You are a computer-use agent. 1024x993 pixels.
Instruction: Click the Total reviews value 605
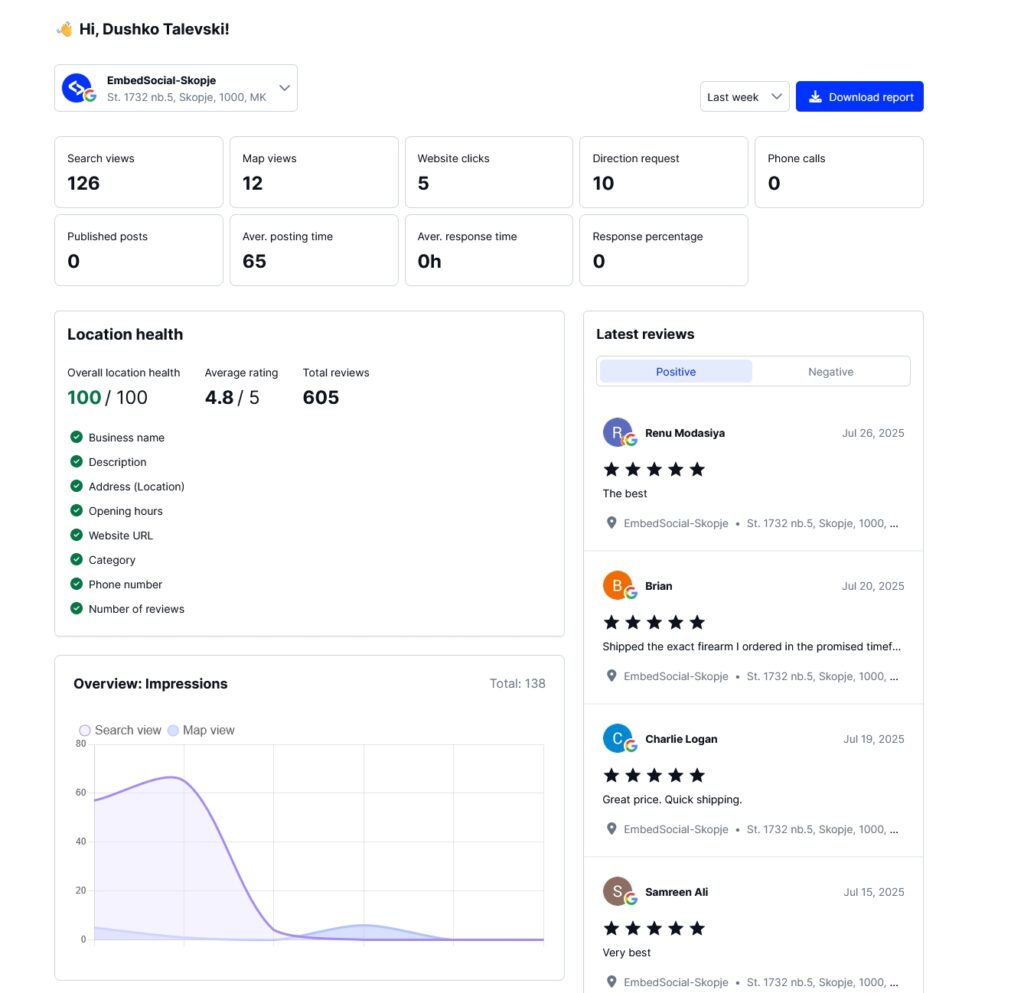point(321,397)
